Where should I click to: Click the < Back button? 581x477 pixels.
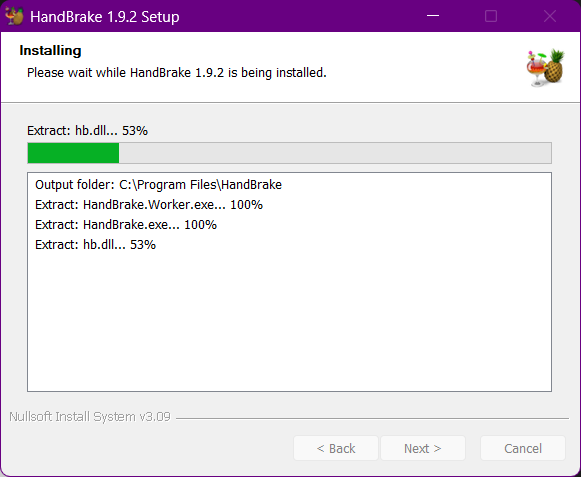coord(336,448)
